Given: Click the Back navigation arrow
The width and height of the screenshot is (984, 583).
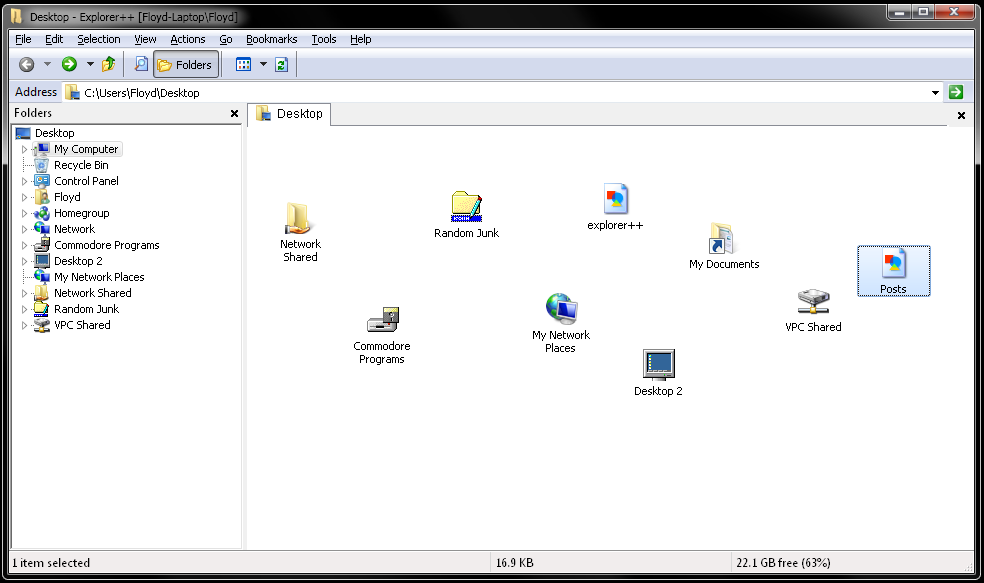Looking at the screenshot, I should [x=27, y=65].
